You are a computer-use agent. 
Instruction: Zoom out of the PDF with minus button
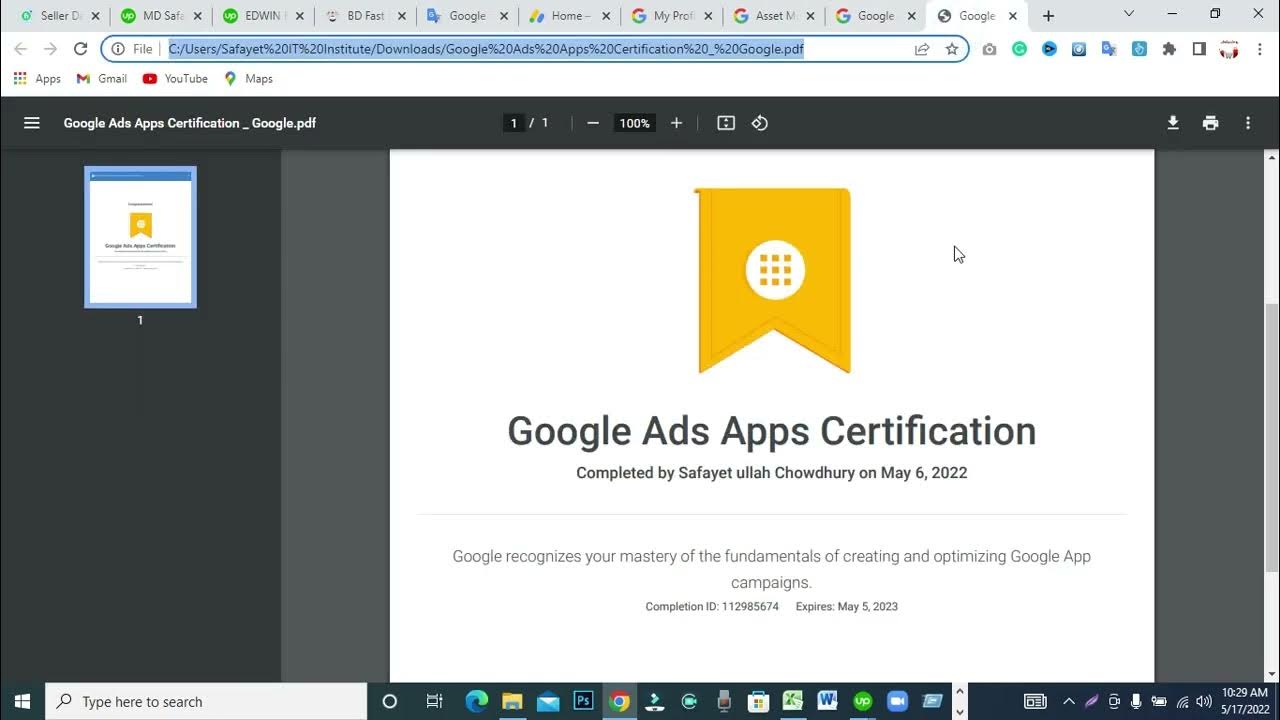[593, 123]
